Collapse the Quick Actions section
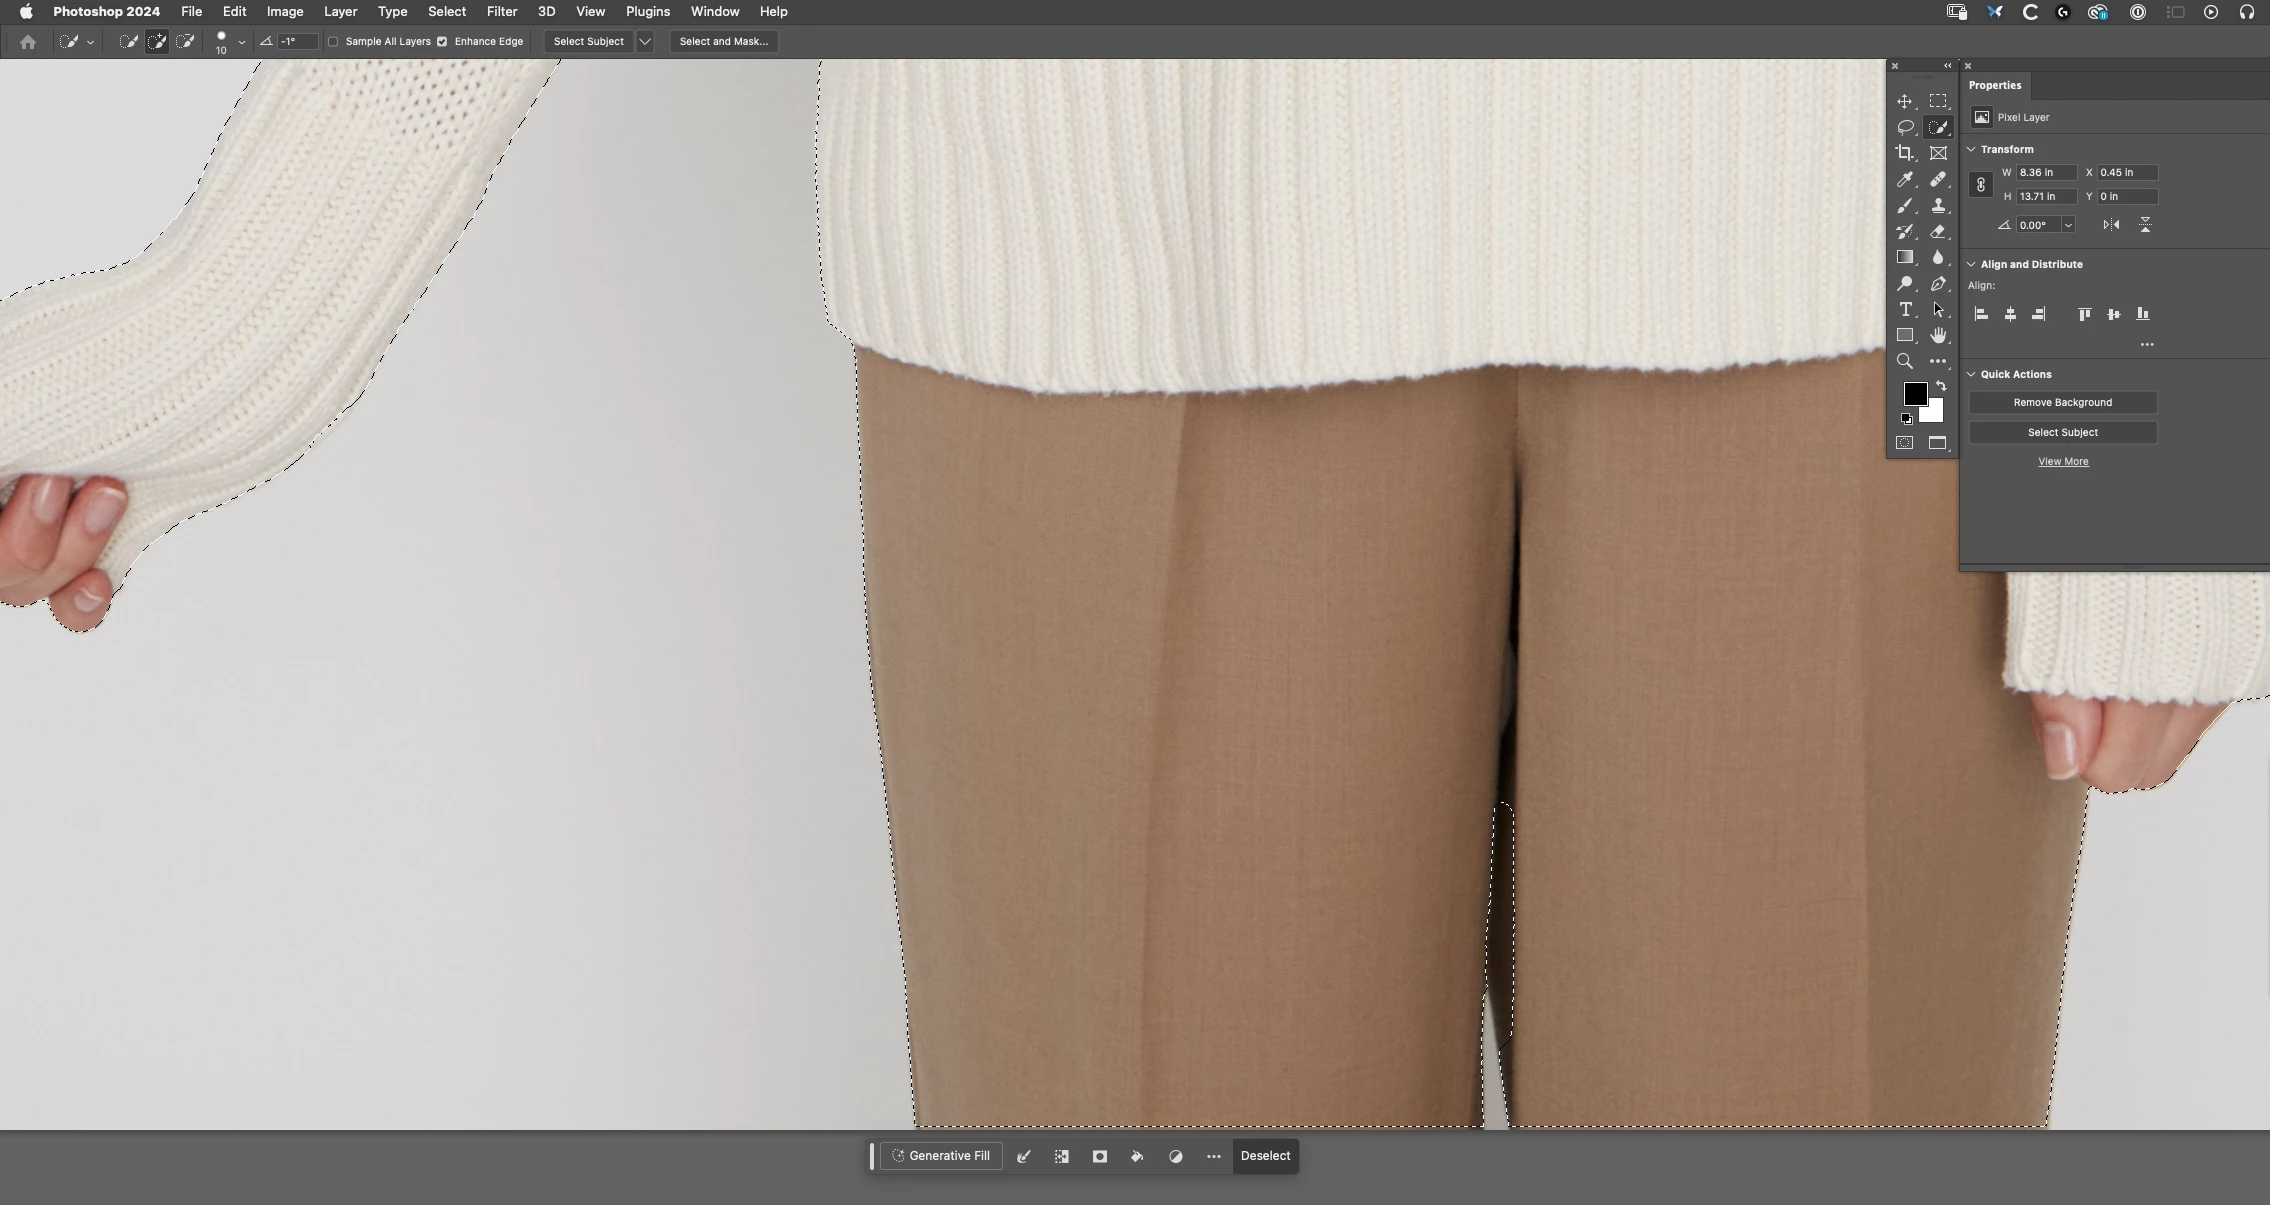Viewport: 2270px width, 1205px height. pos(1971,374)
